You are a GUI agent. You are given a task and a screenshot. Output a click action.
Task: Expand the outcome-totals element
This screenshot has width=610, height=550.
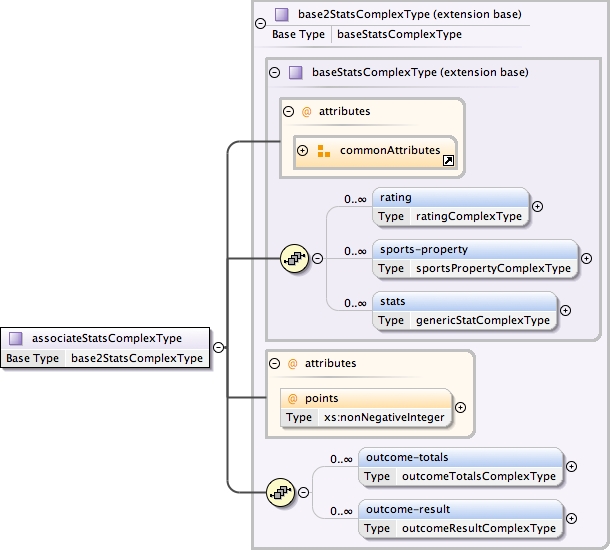pyautogui.click(x=571, y=466)
